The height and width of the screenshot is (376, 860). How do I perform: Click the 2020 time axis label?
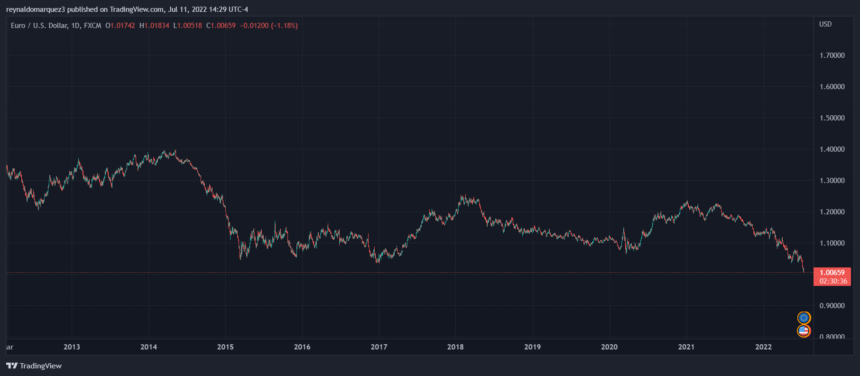pos(609,347)
